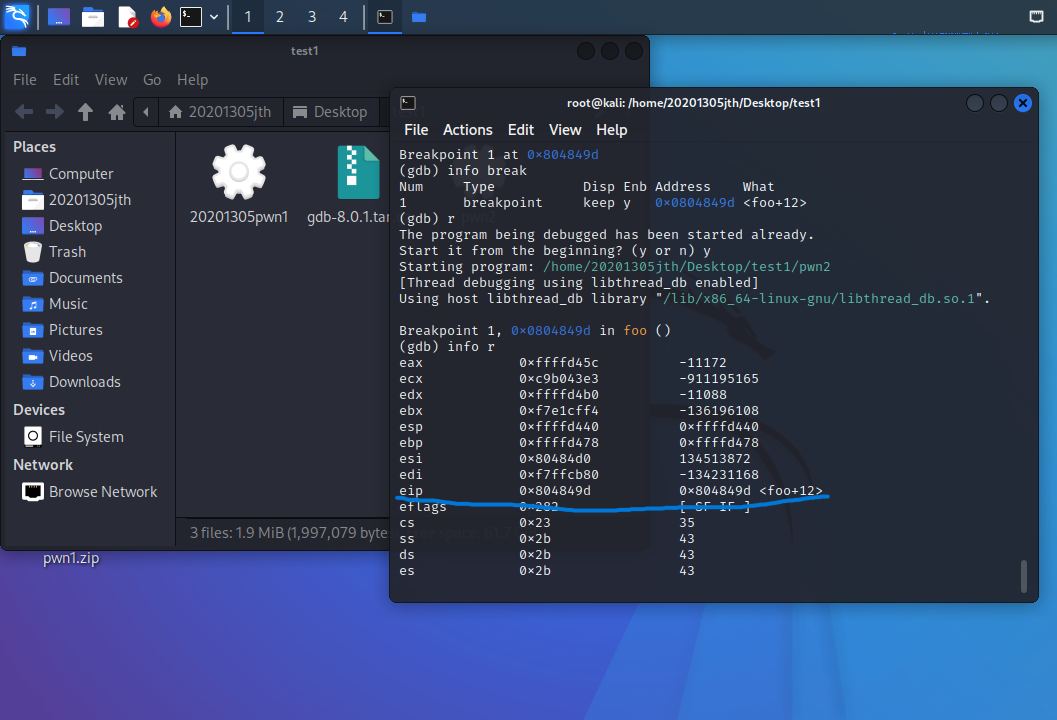Go forward in the file manager
This screenshot has width=1057, height=720.
tap(55, 112)
